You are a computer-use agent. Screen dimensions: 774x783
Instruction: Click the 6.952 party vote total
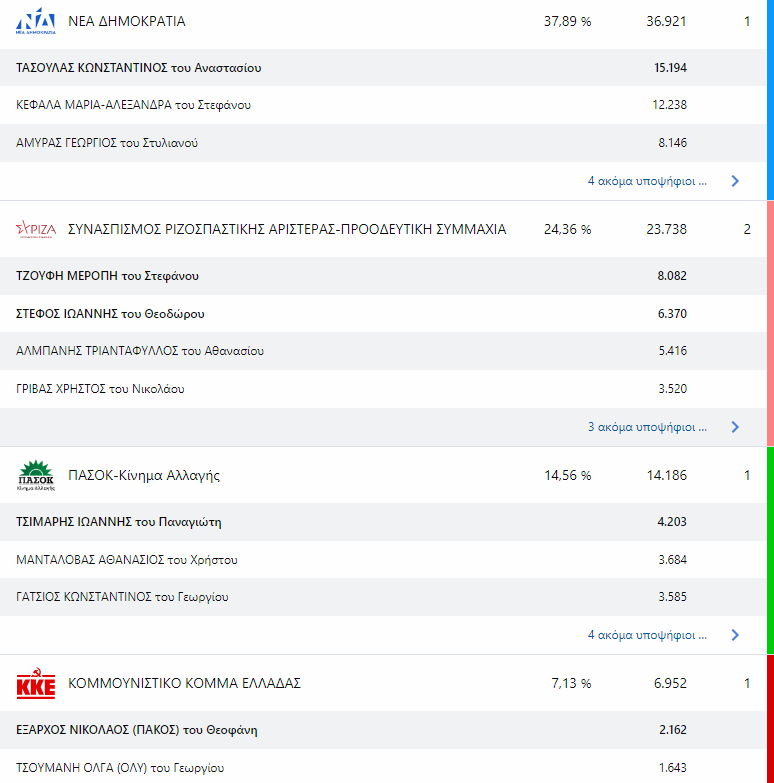(x=671, y=683)
